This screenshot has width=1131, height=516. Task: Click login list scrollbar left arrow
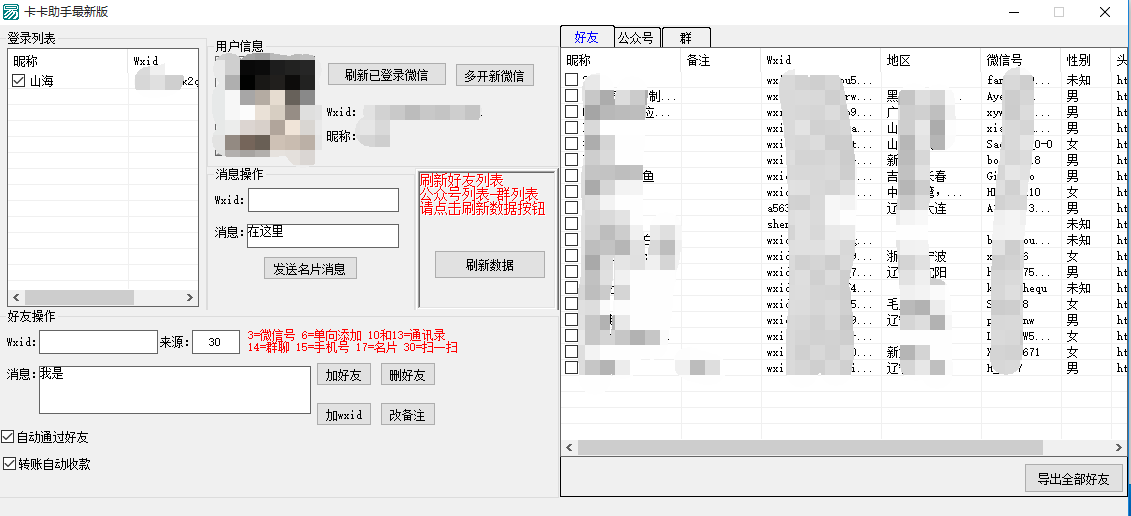tap(16, 297)
